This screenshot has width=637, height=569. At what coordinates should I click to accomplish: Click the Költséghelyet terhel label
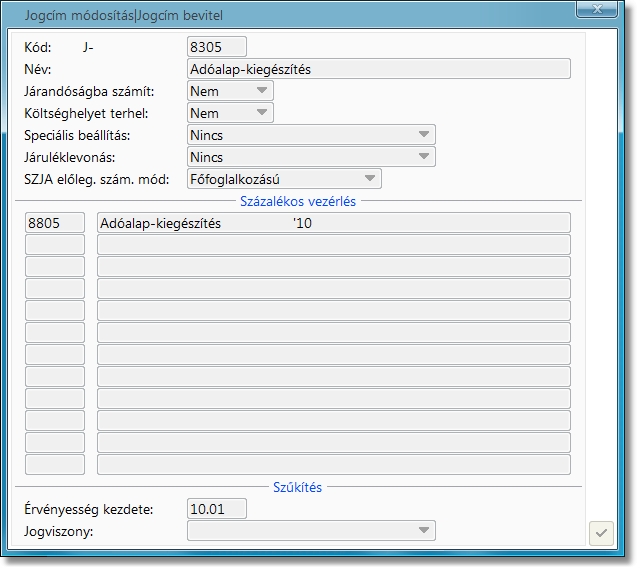tap(86, 113)
